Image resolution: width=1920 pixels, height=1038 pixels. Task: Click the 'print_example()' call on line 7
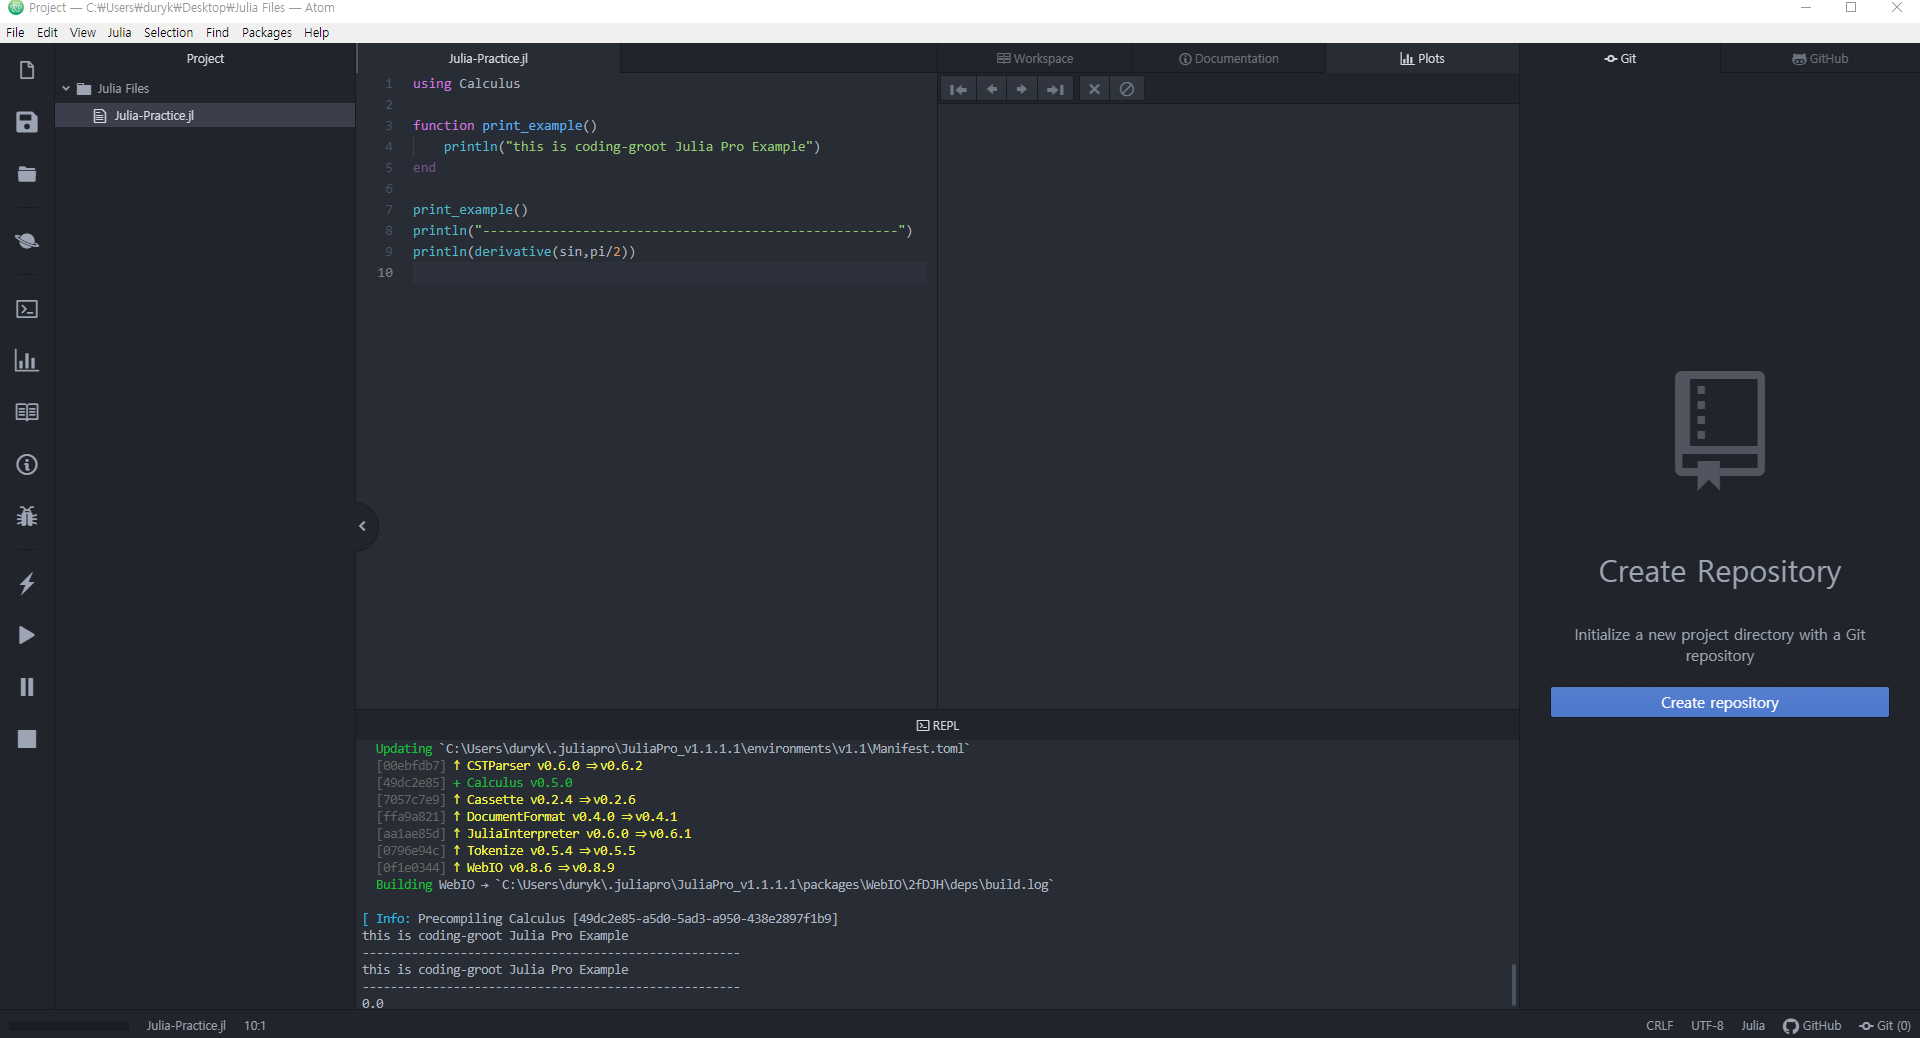[470, 210]
